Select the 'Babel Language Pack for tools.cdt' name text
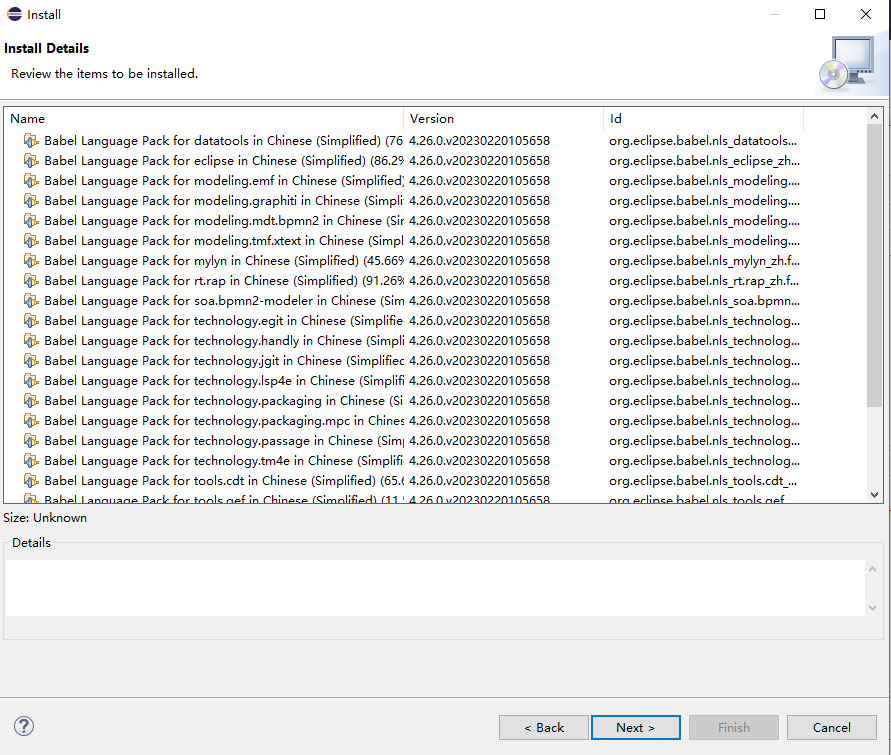This screenshot has height=755, width=891. (x=224, y=481)
